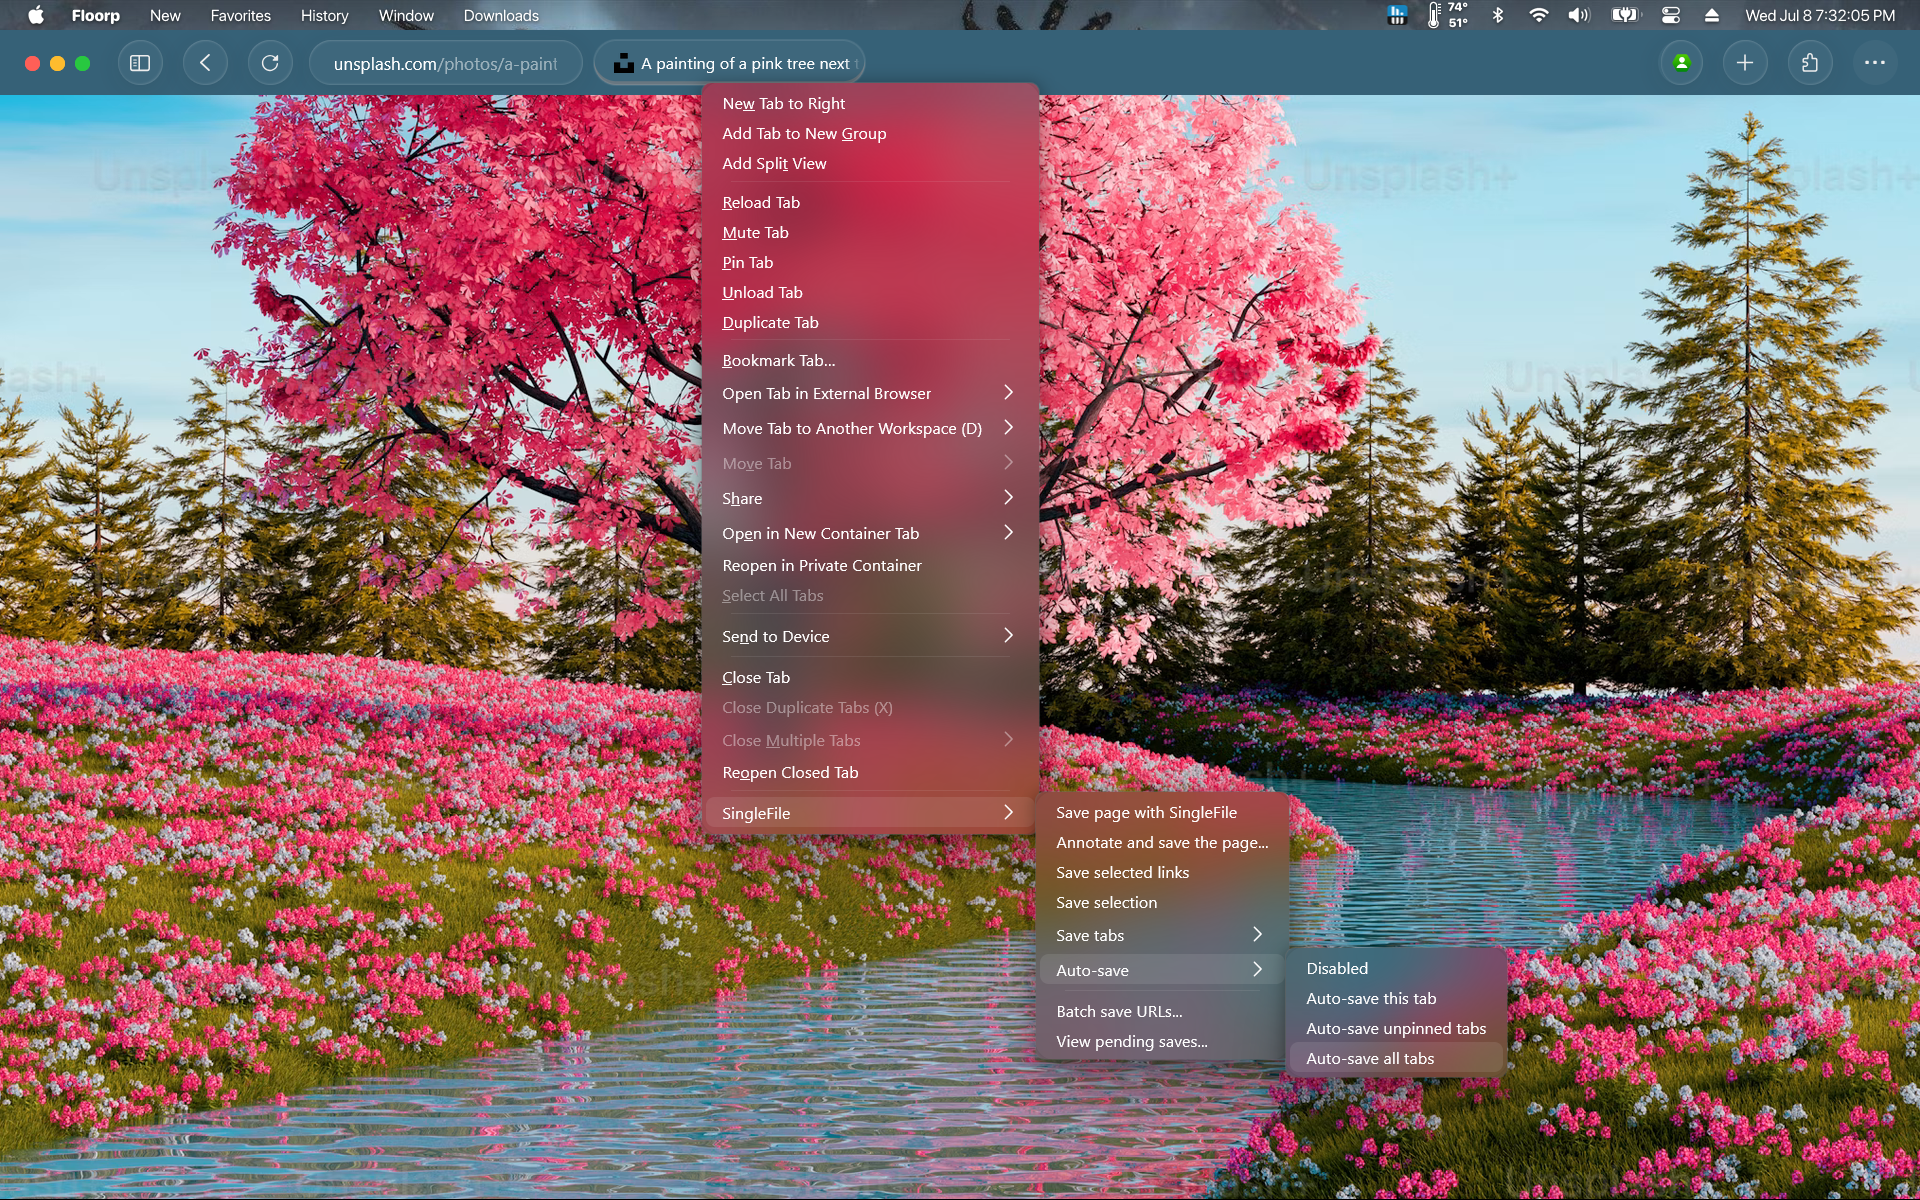Open a new tab with plus icon
The height and width of the screenshot is (1200, 1920).
(x=1745, y=63)
